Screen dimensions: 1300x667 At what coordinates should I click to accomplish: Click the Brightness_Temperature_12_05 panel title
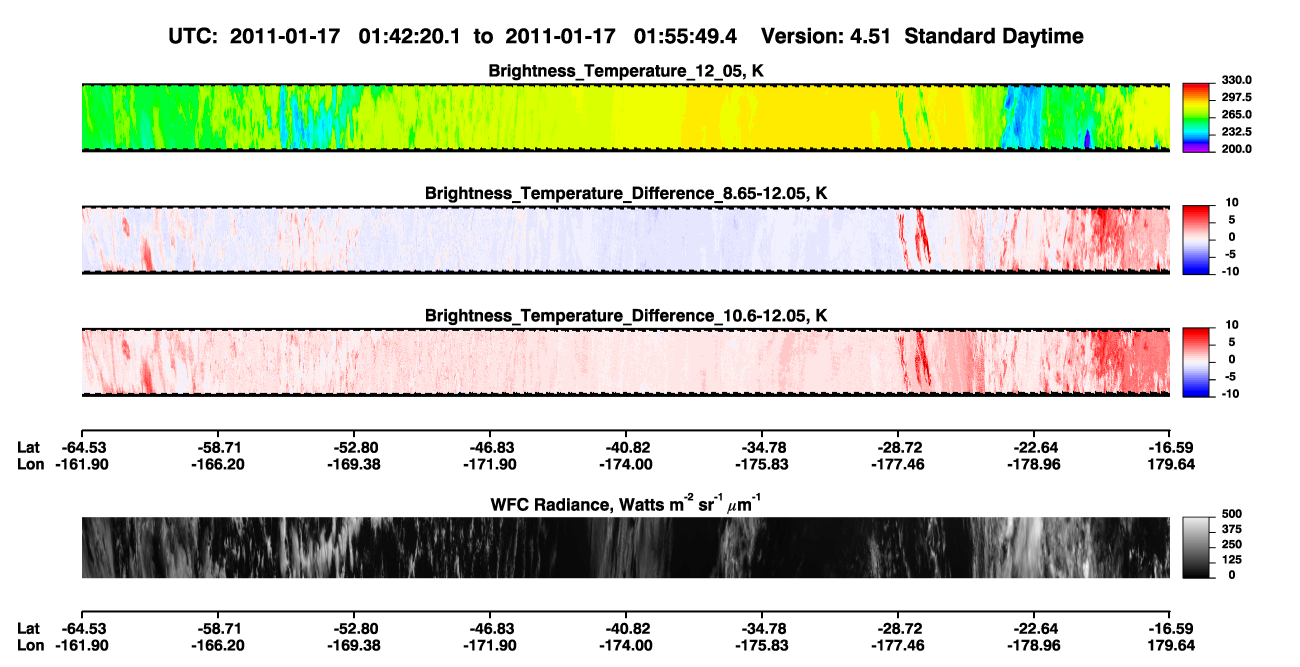[x=626, y=71]
